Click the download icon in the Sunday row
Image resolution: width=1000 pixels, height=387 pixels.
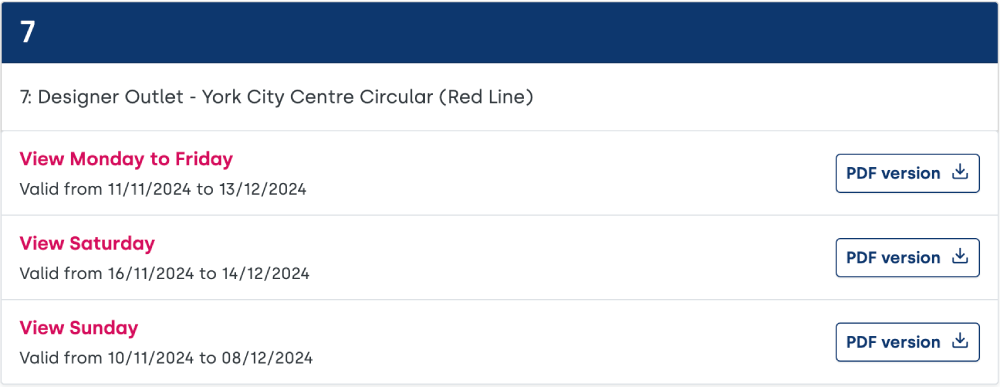click(x=960, y=342)
